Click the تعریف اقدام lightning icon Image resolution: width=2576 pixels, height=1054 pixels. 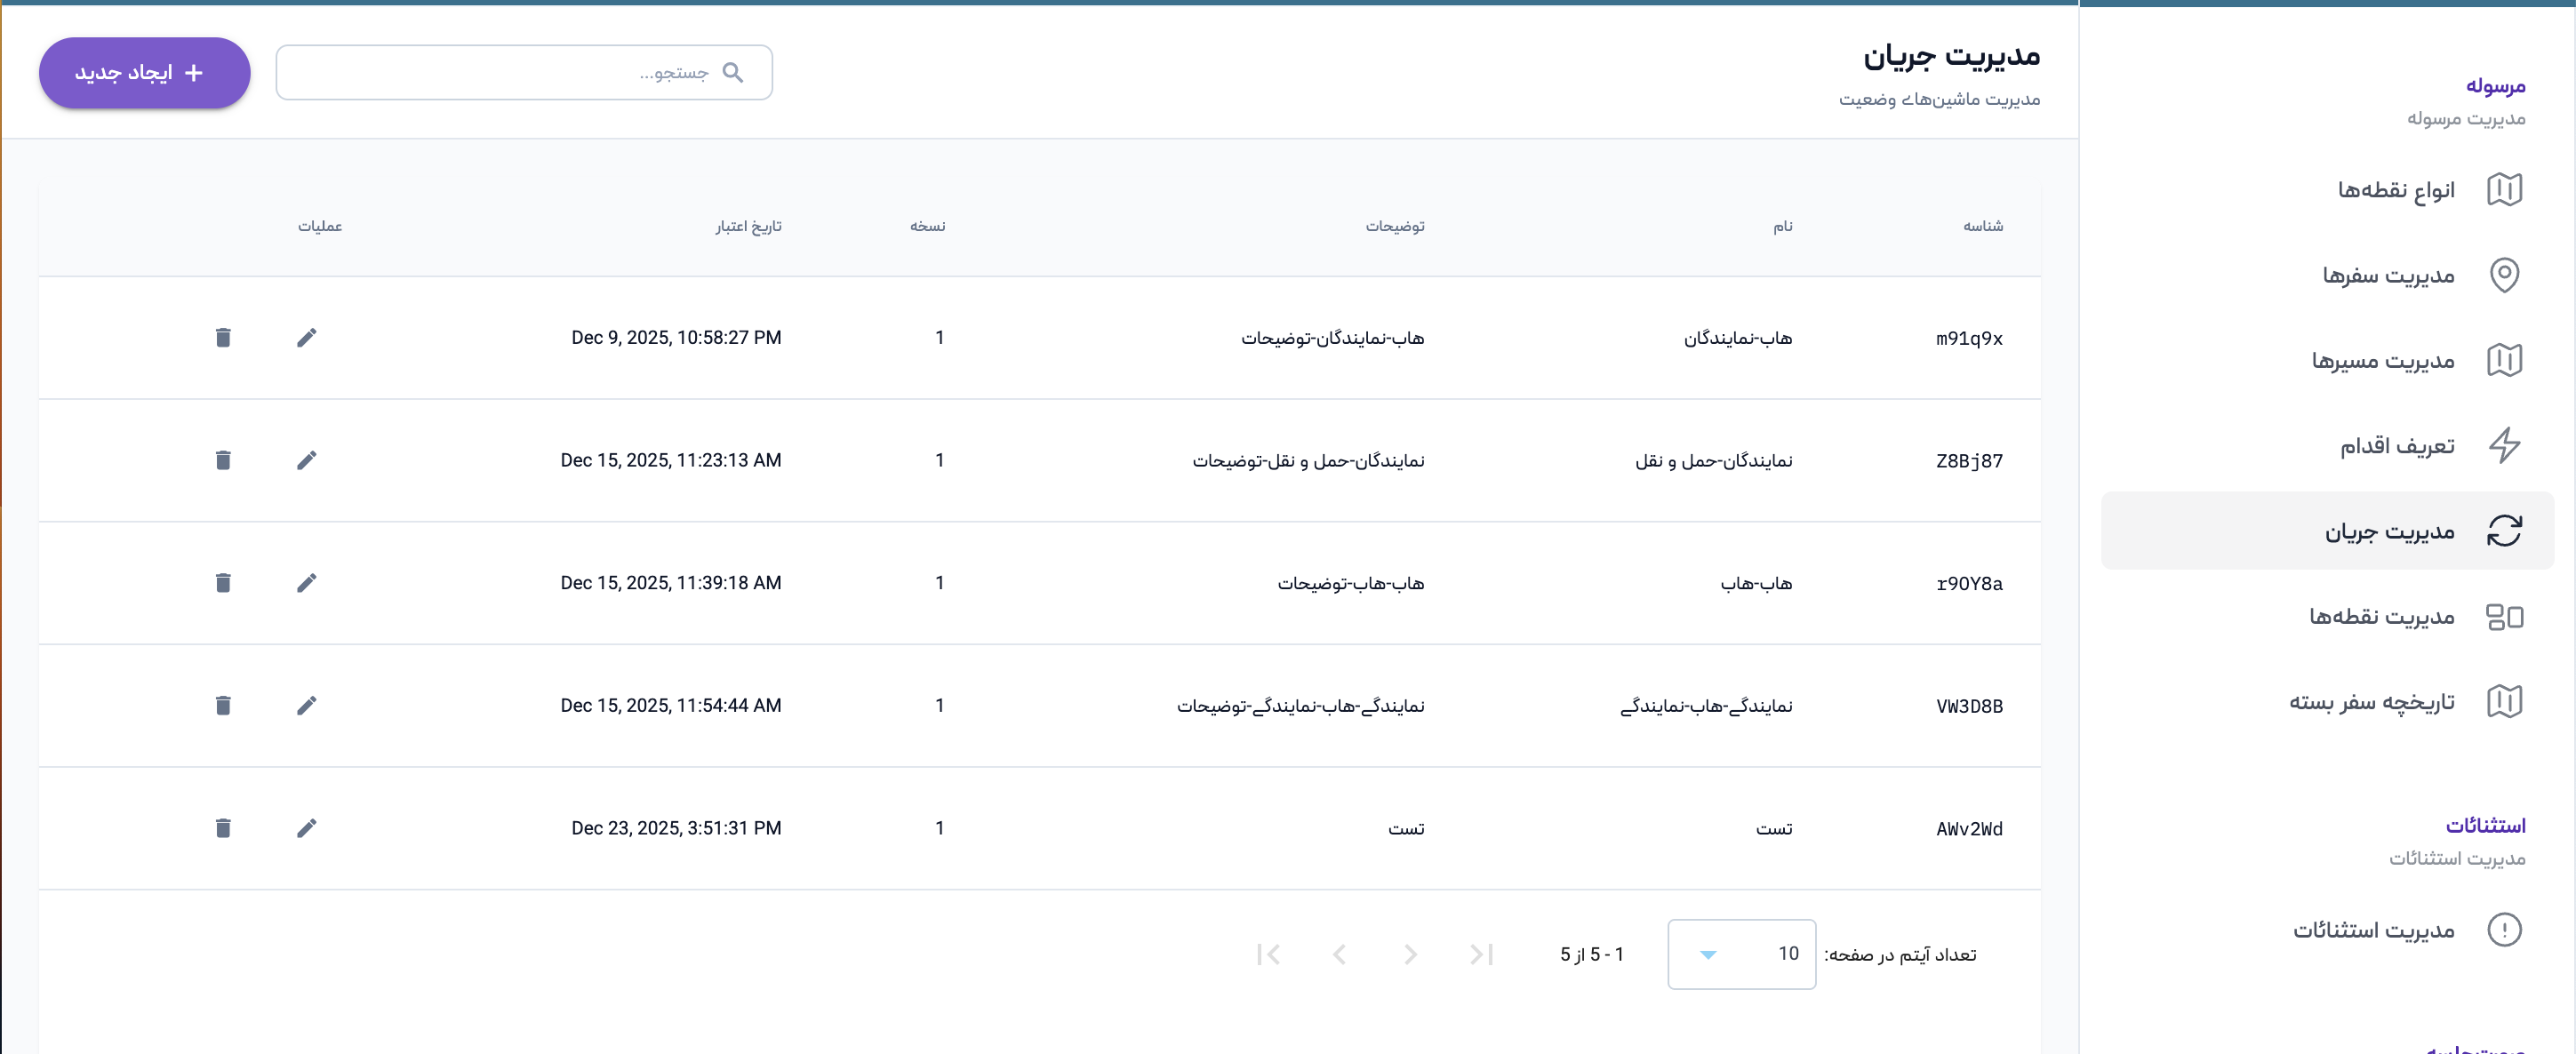point(2504,445)
